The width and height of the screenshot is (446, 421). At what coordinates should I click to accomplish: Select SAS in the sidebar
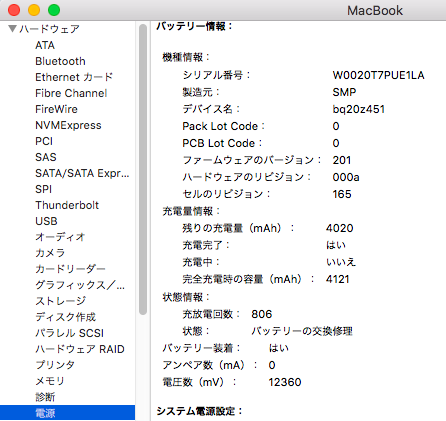pyautogui.click(x=46, y=157)
